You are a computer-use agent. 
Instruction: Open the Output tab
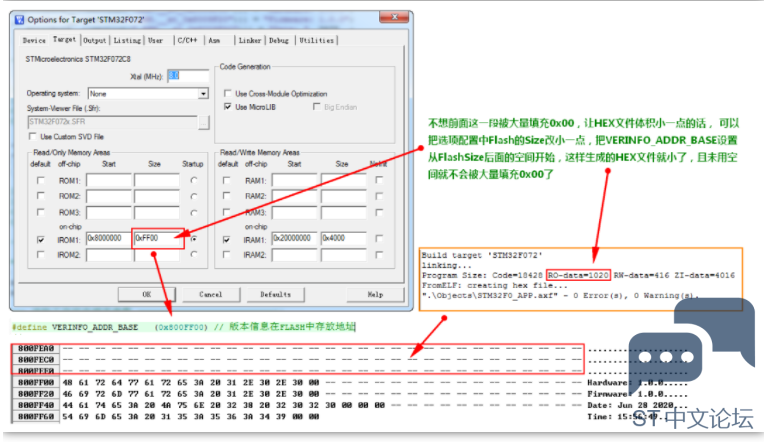click(x=95, y=41)
